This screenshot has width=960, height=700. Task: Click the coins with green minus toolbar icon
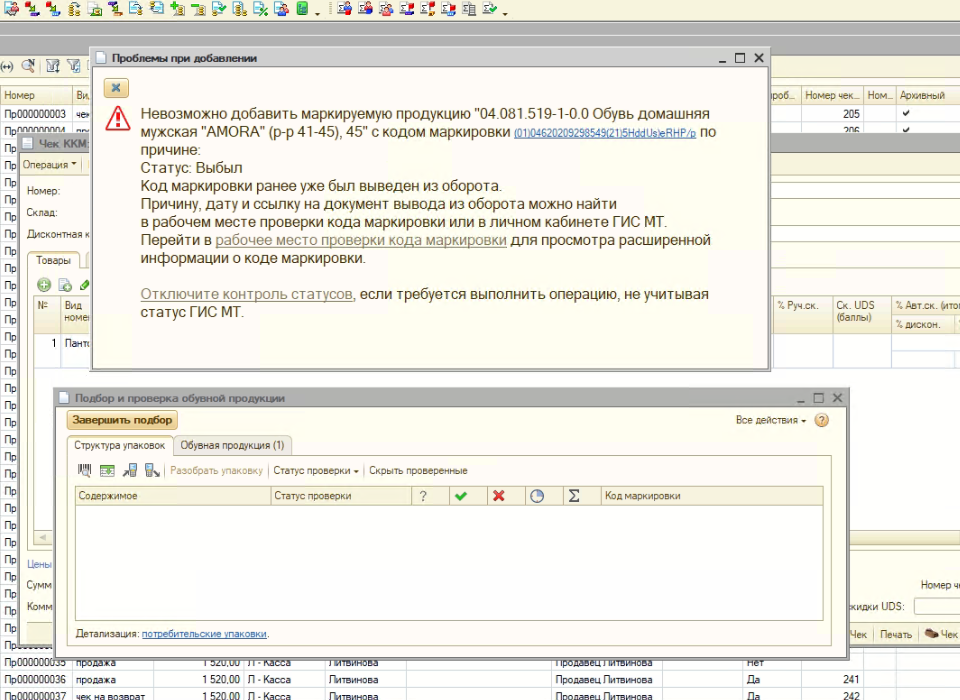click(198, 9)
